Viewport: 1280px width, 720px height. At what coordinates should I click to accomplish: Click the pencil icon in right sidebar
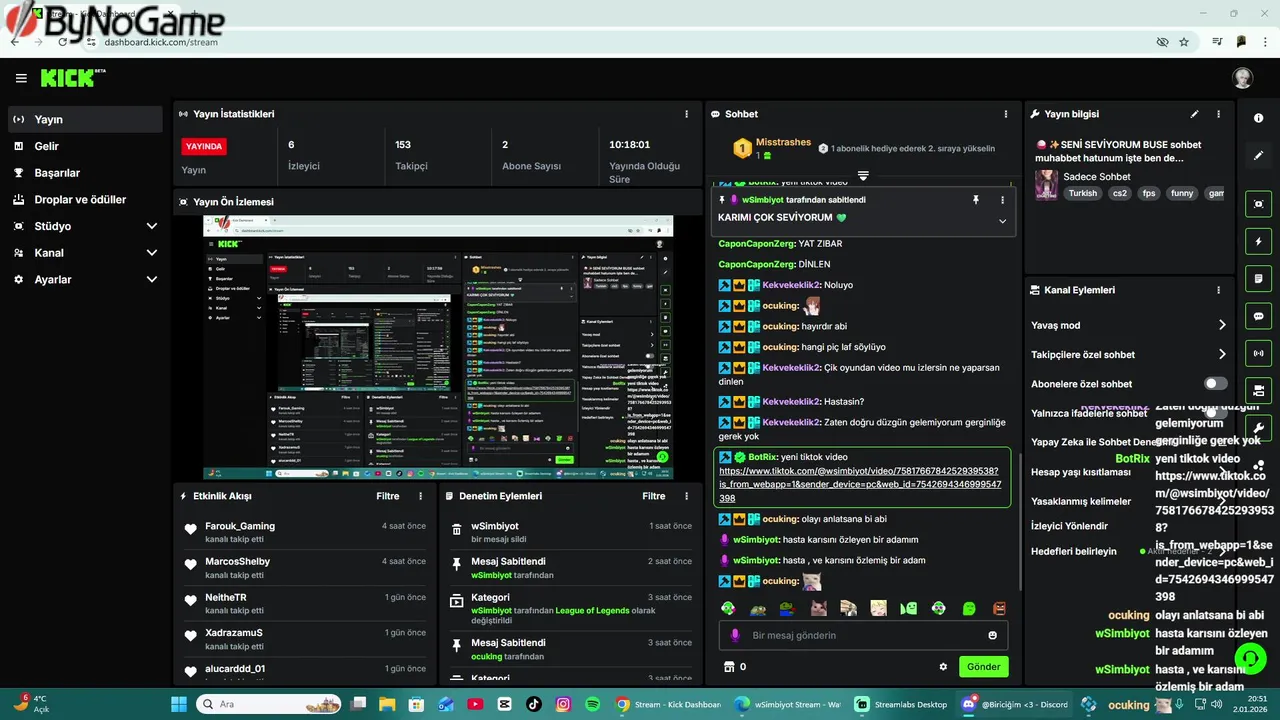point(1258,156)
